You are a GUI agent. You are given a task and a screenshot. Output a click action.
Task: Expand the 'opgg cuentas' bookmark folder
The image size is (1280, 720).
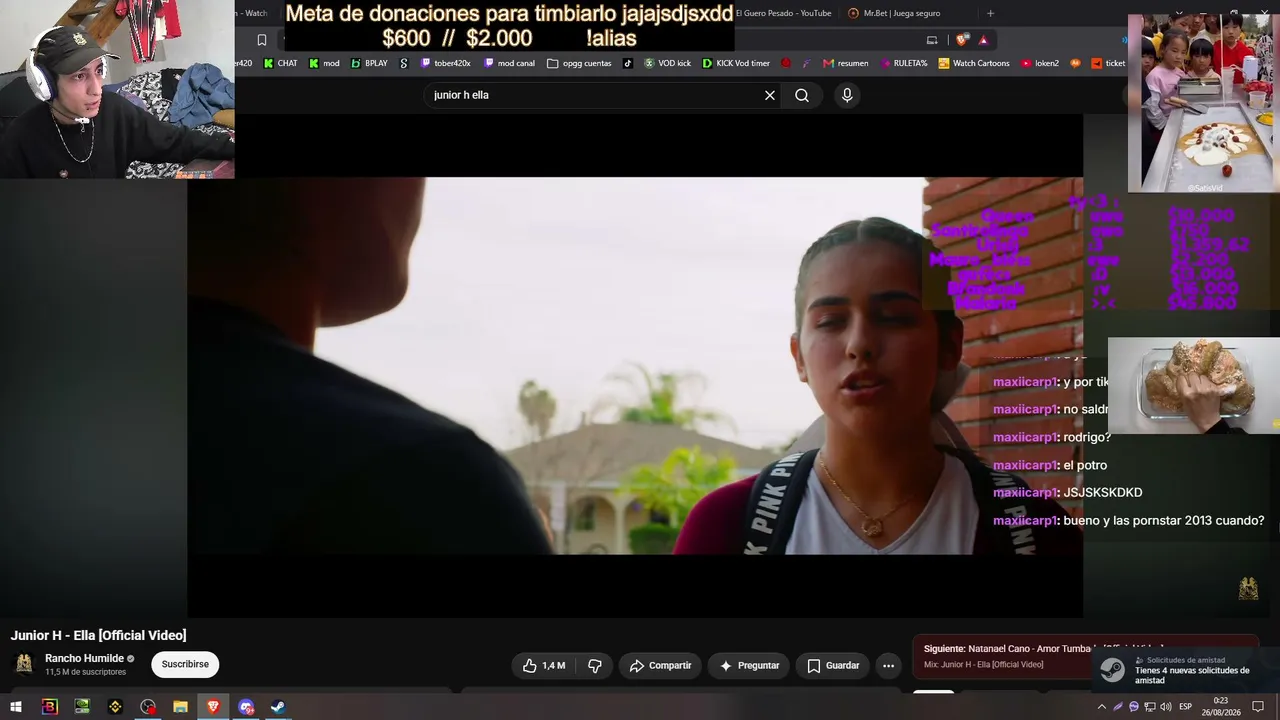click(x=579, y=63)
